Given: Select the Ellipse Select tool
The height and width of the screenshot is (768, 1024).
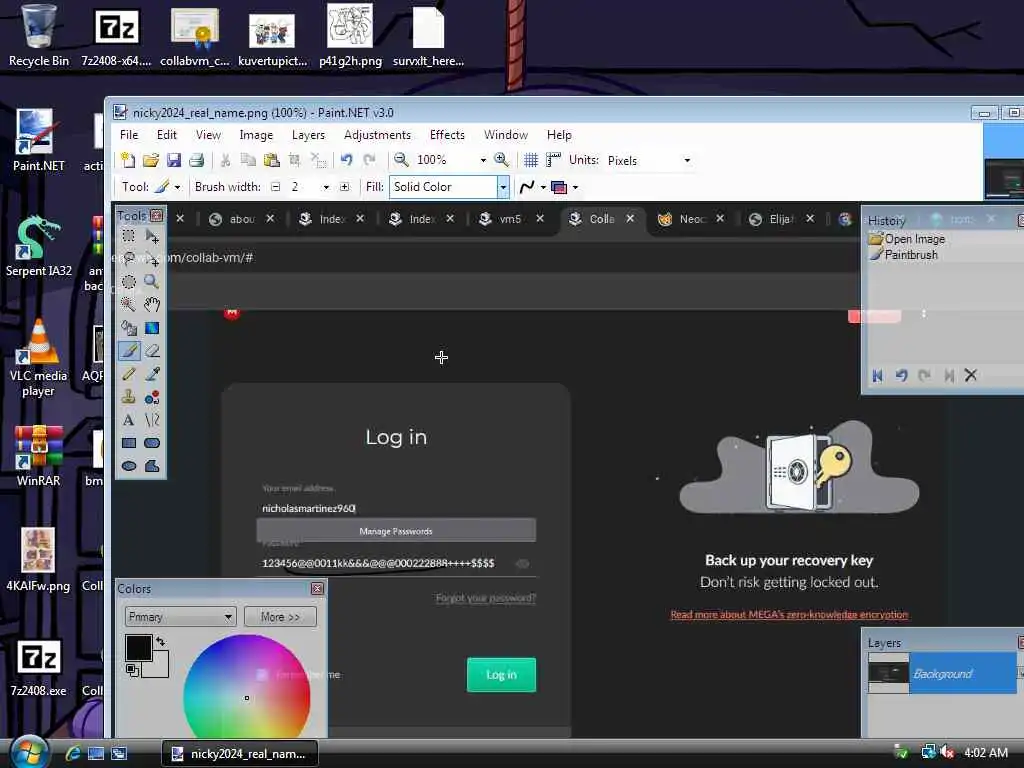Looking at the screenshot, I should pyautogui.click(x=129, y=281).
